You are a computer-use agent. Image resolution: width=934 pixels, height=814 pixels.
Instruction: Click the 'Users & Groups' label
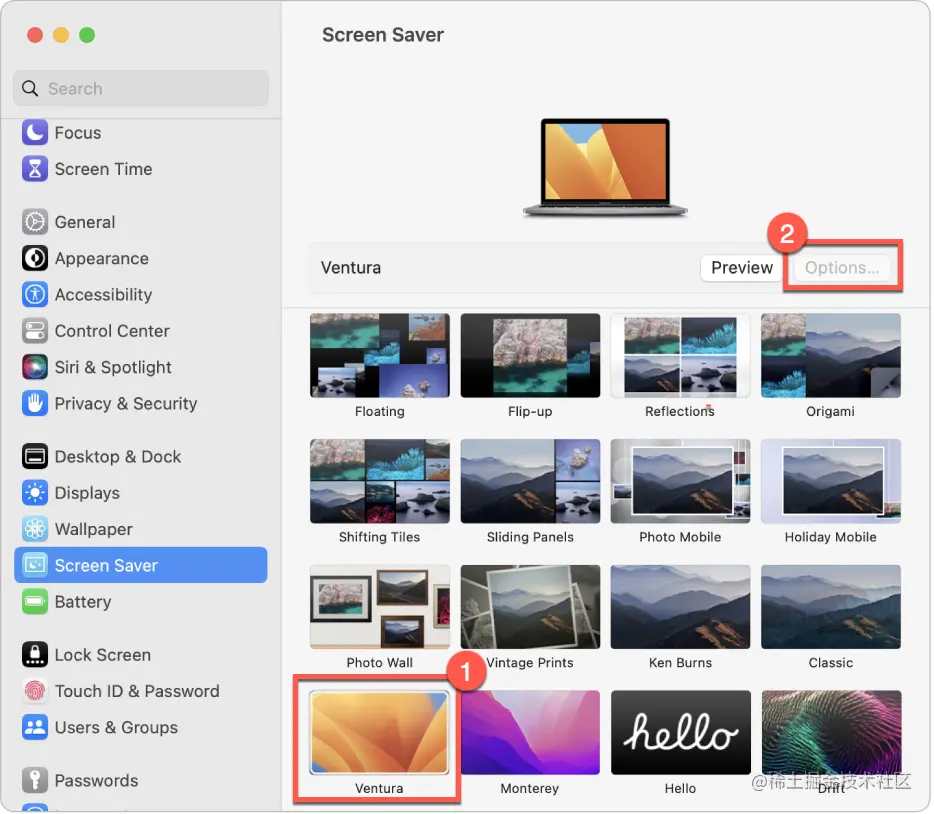coord(116,727)
